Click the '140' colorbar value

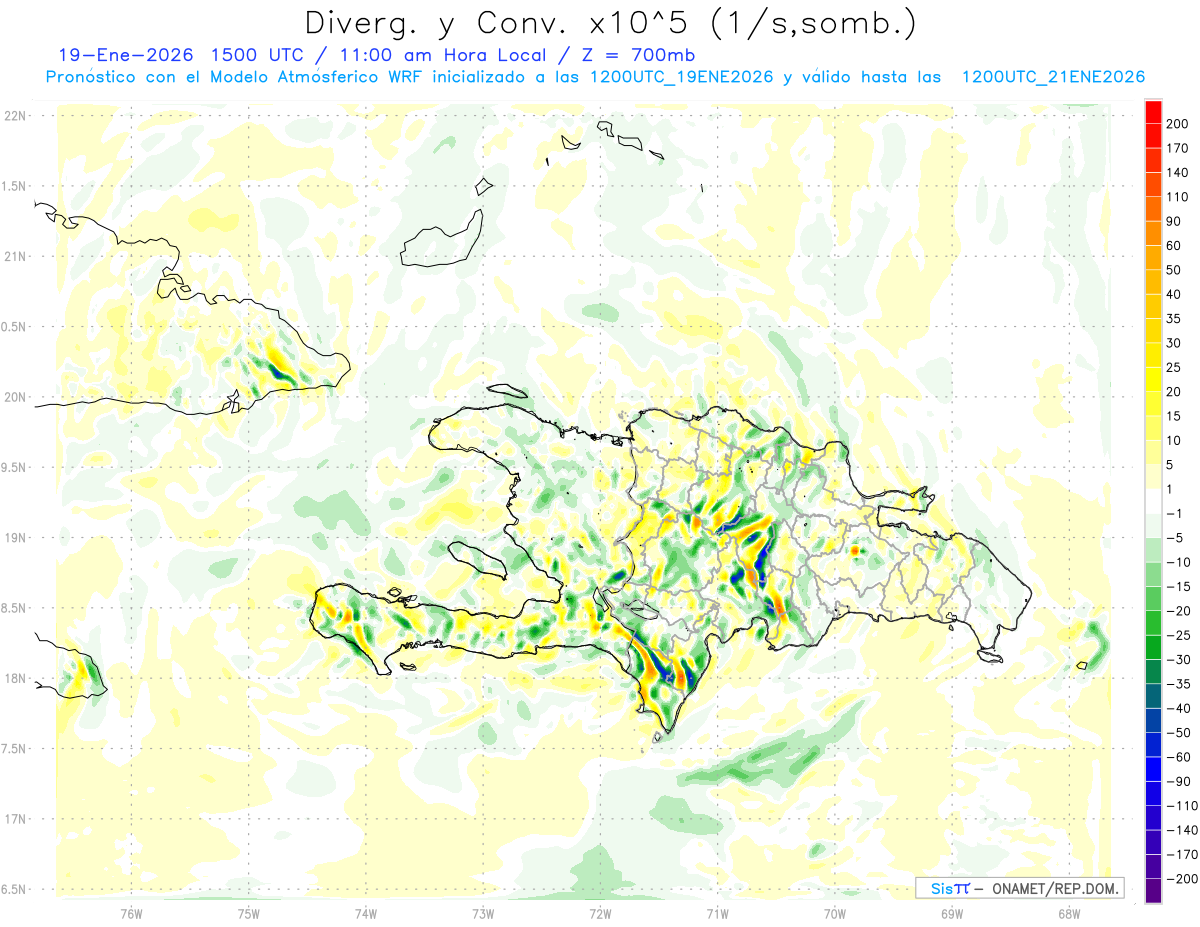[x=1178, y=173]
